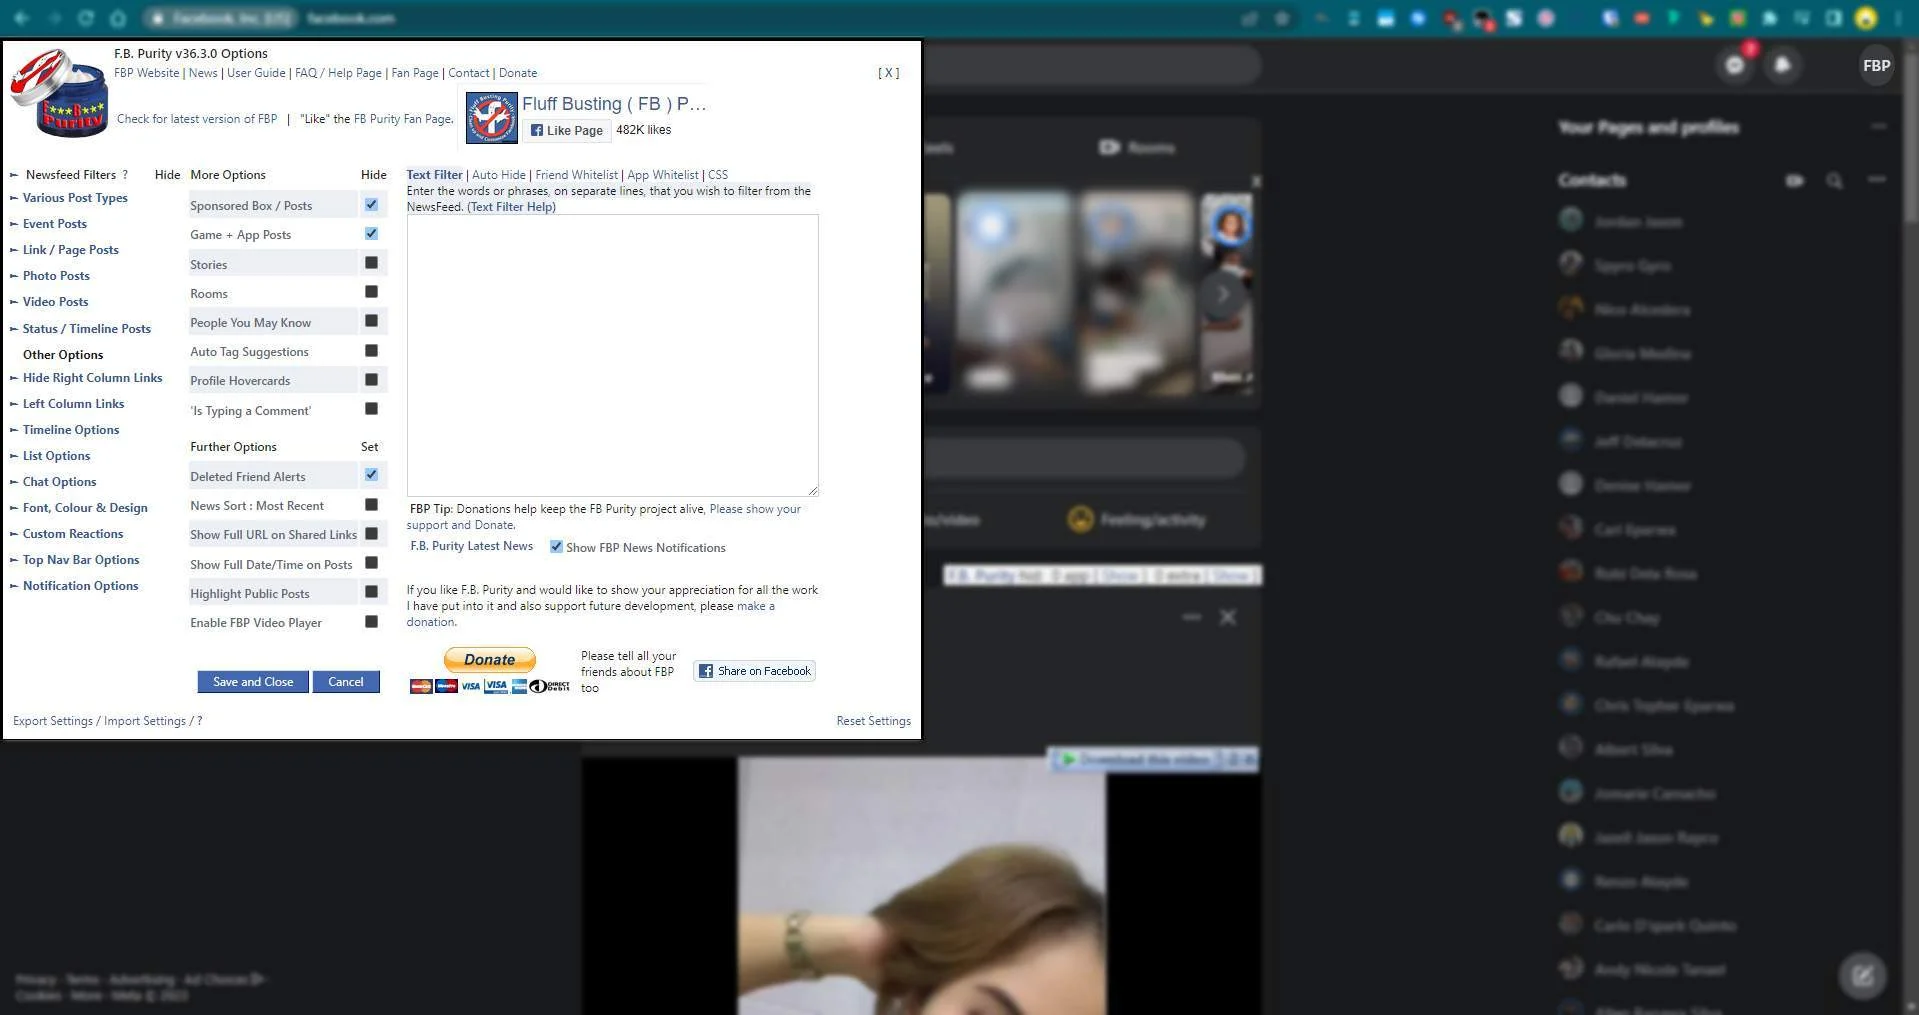This screenshot has width=1919, height=1015.
Task: Toggle Stories hide checkbox
Action: click(x=371, y=263)
